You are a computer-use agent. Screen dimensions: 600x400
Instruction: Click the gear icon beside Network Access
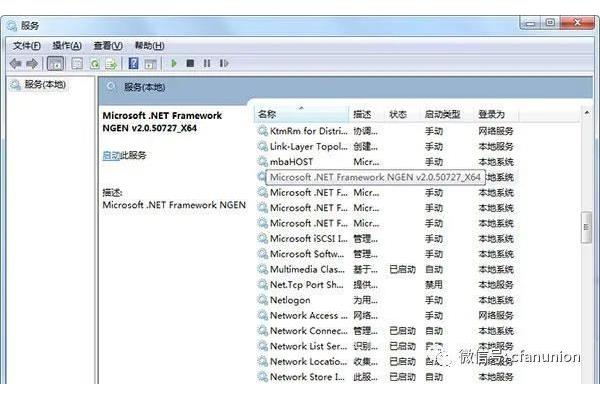(x=262, y=315)
